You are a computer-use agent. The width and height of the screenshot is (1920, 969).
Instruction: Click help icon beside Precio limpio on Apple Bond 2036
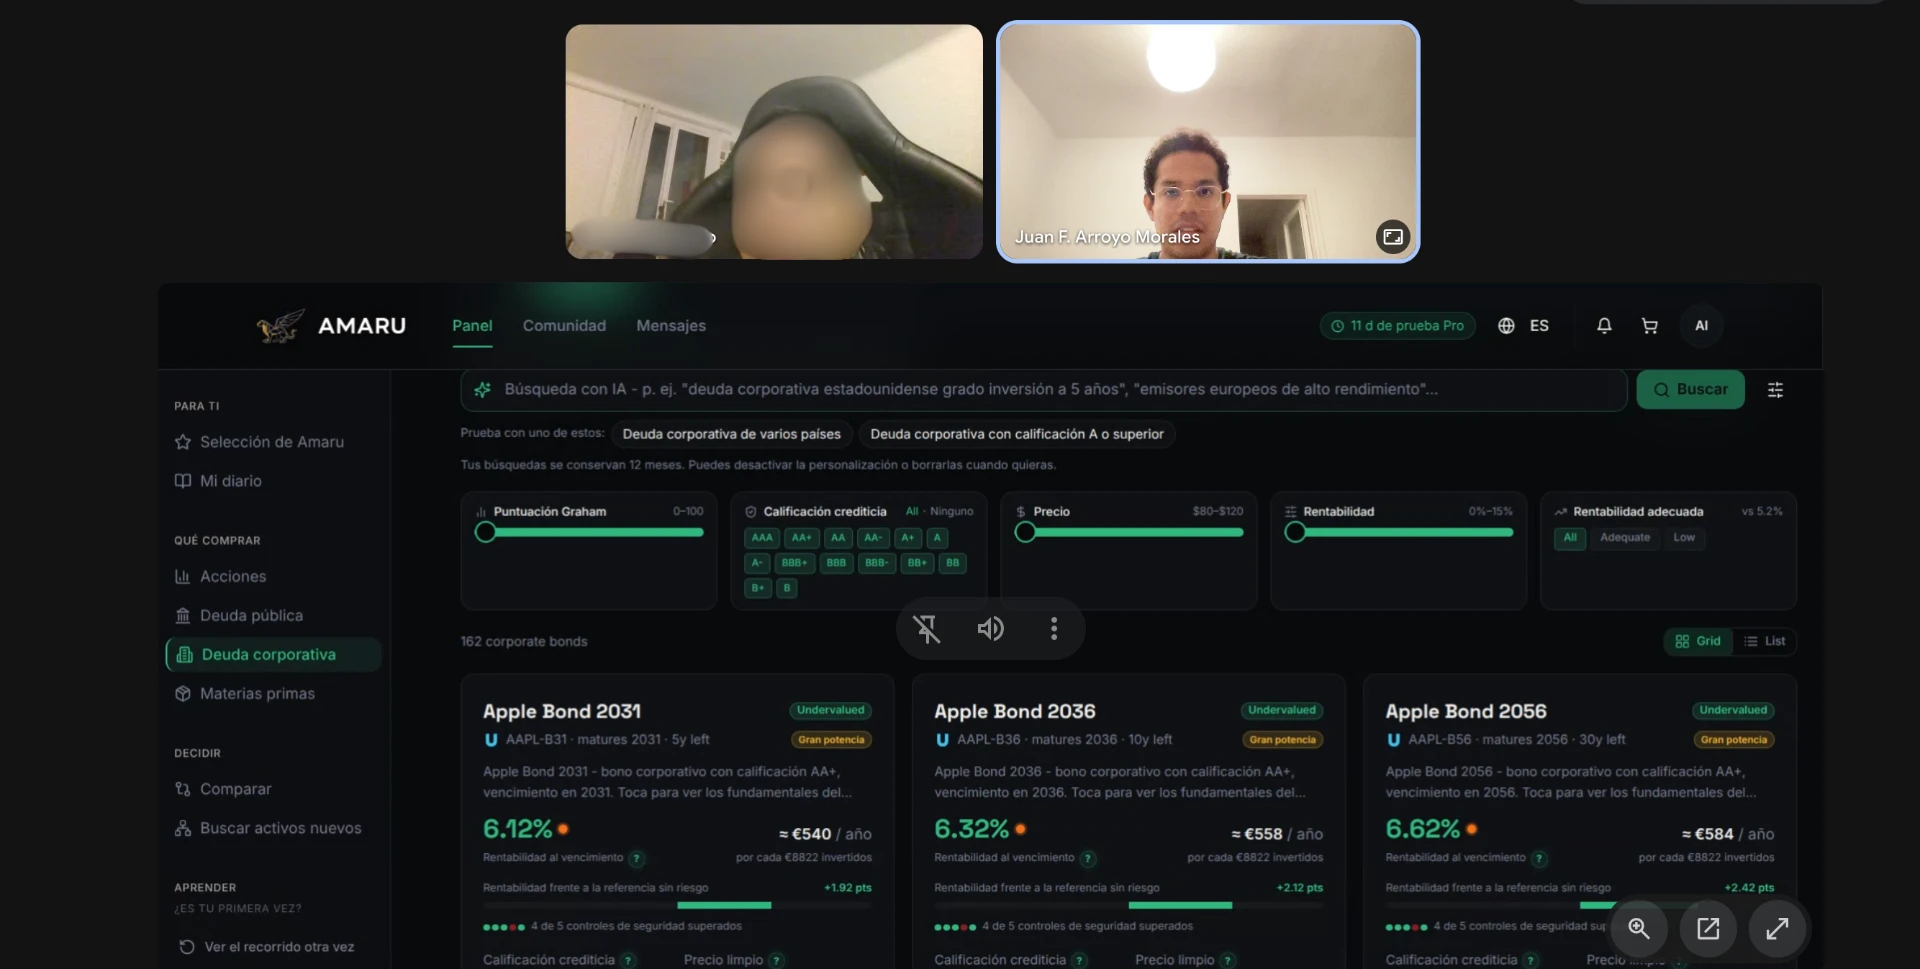pyautogui.click(x=1228, y=960)
